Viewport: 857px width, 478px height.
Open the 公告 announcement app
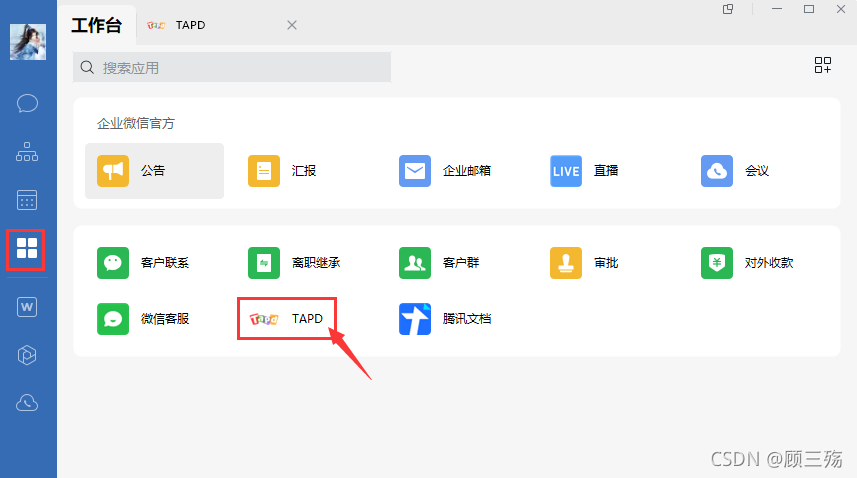(154, 171)
